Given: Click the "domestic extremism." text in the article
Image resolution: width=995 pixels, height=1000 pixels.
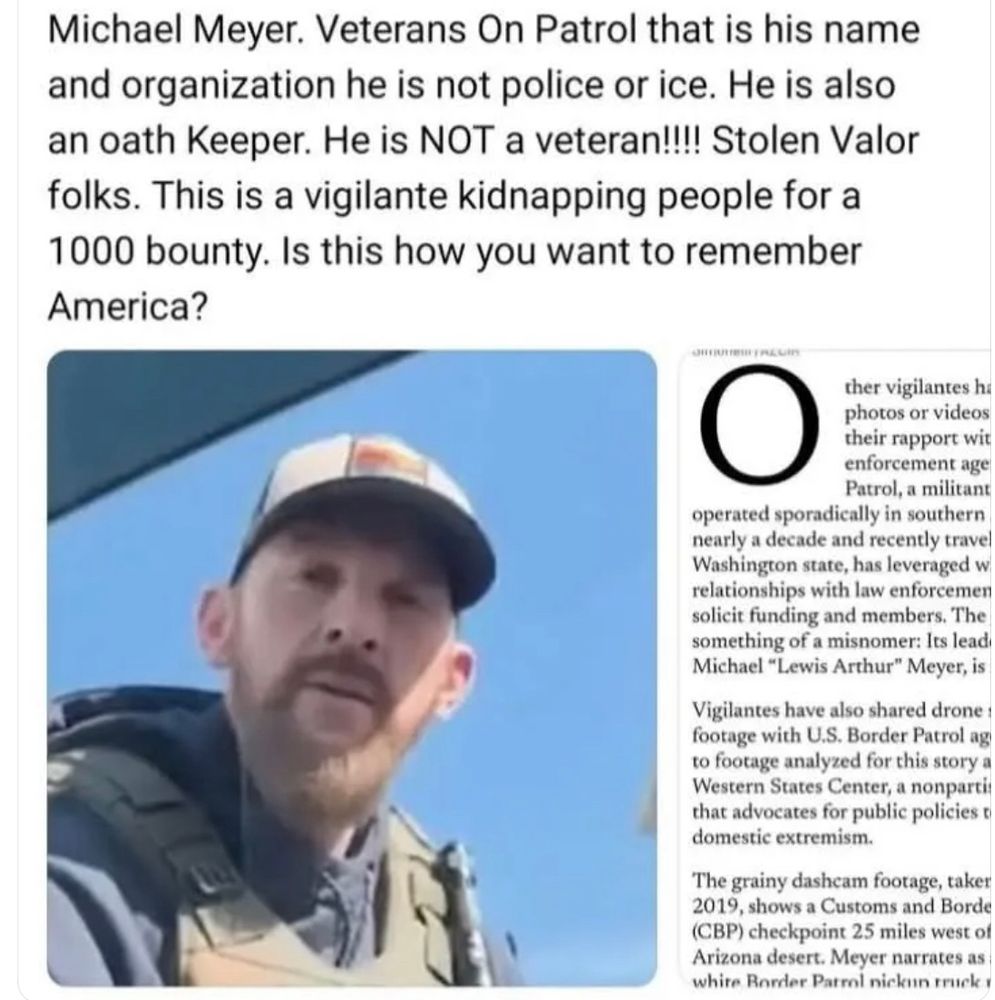Looking at the screenshot, I should pos(782,837).
